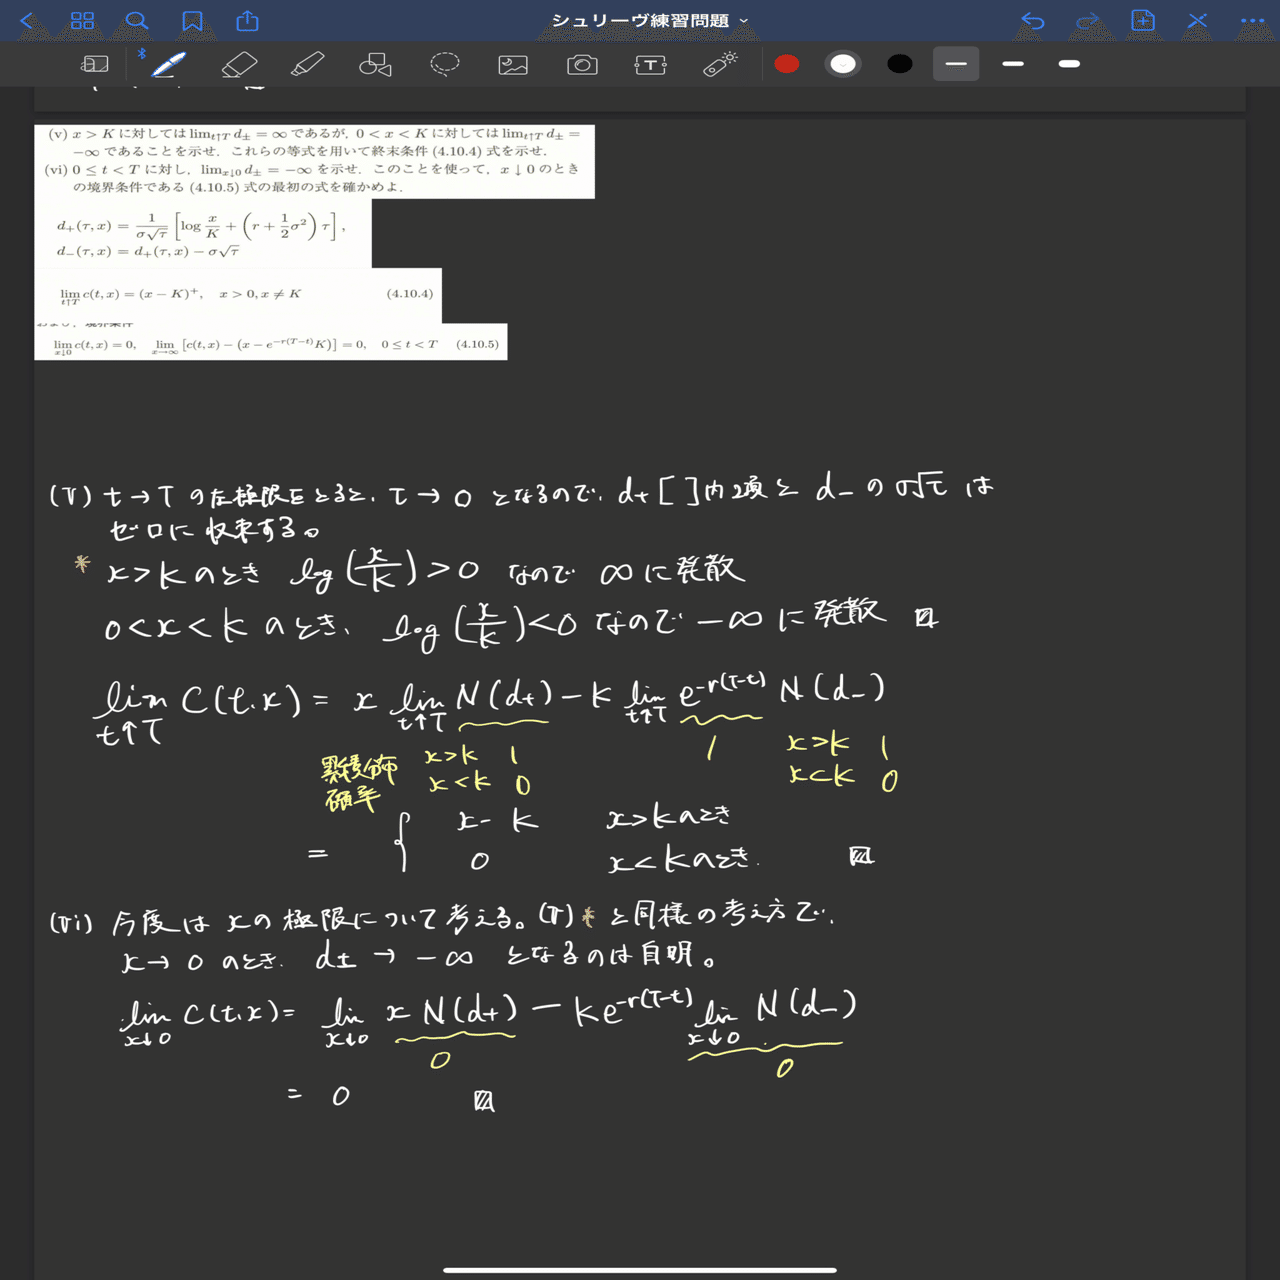This screenshot has width=1280, height=1280.
Task: Undo the last stroke
Action: coord(1033,20)
